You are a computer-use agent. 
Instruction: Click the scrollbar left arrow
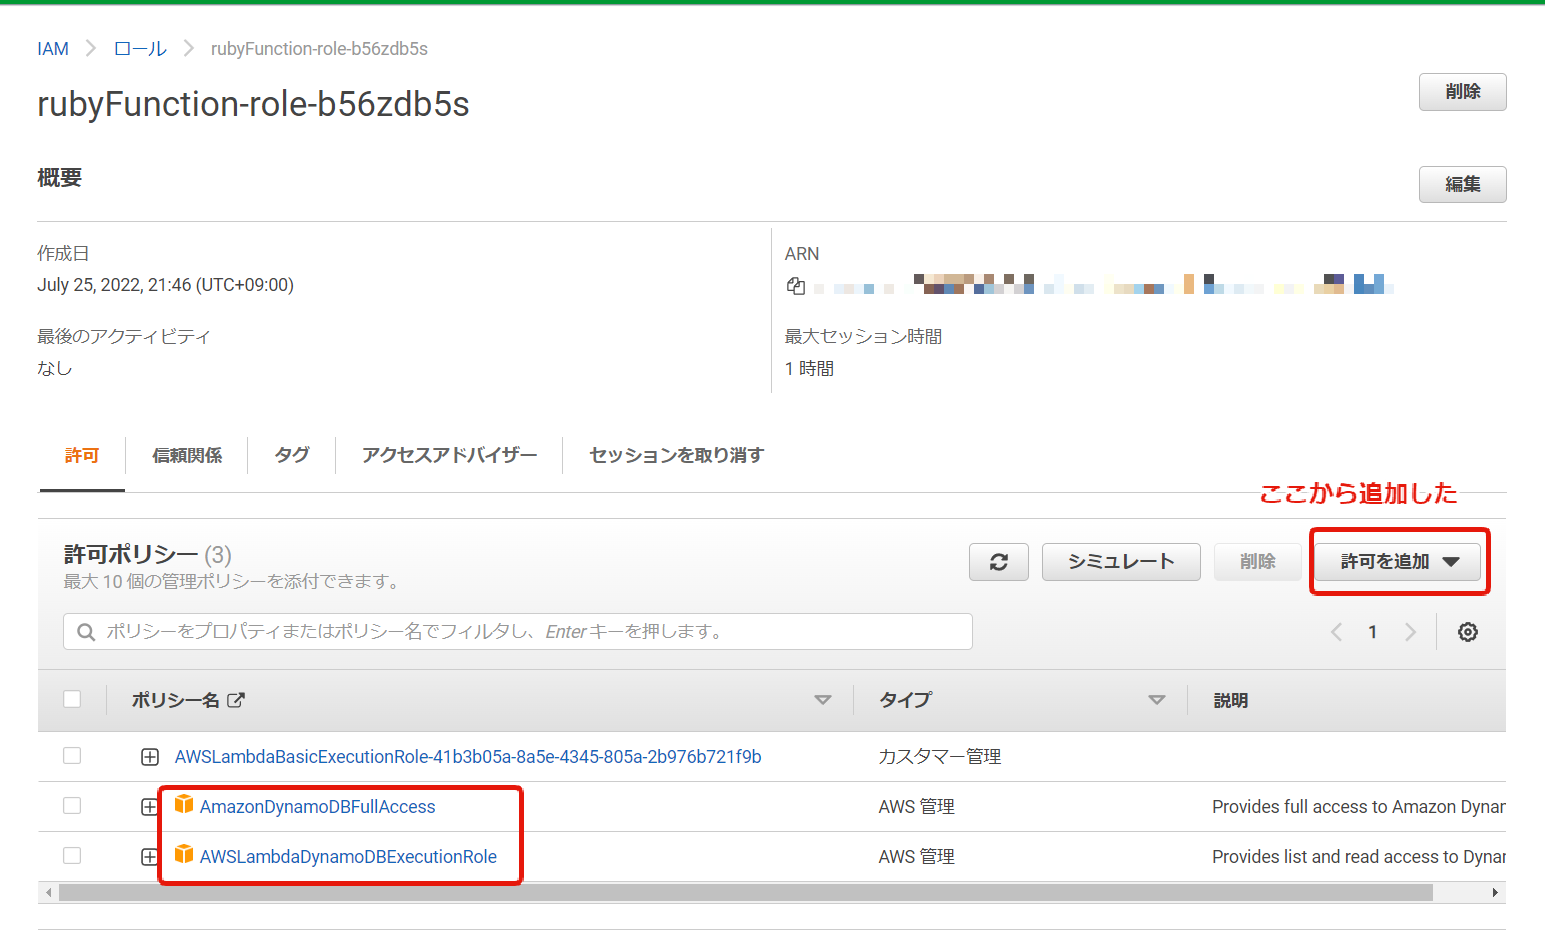[x=48, y=892]
